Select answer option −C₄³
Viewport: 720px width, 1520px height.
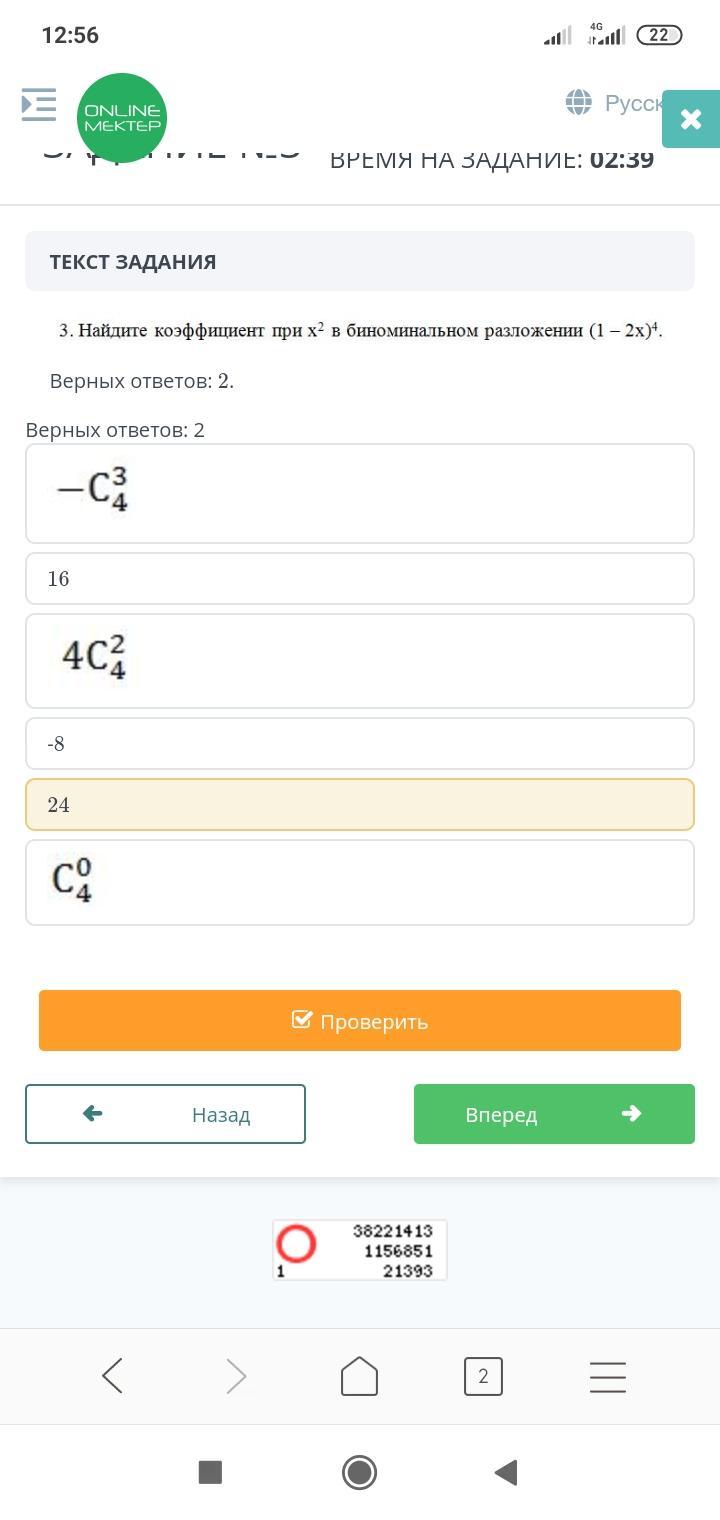(x=360, y=493)
